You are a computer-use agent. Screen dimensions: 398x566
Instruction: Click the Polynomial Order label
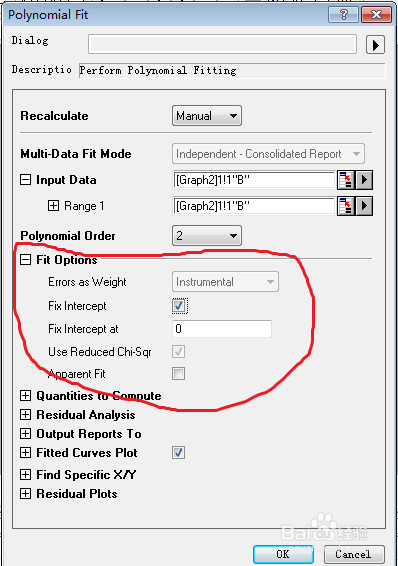point(68,236)
